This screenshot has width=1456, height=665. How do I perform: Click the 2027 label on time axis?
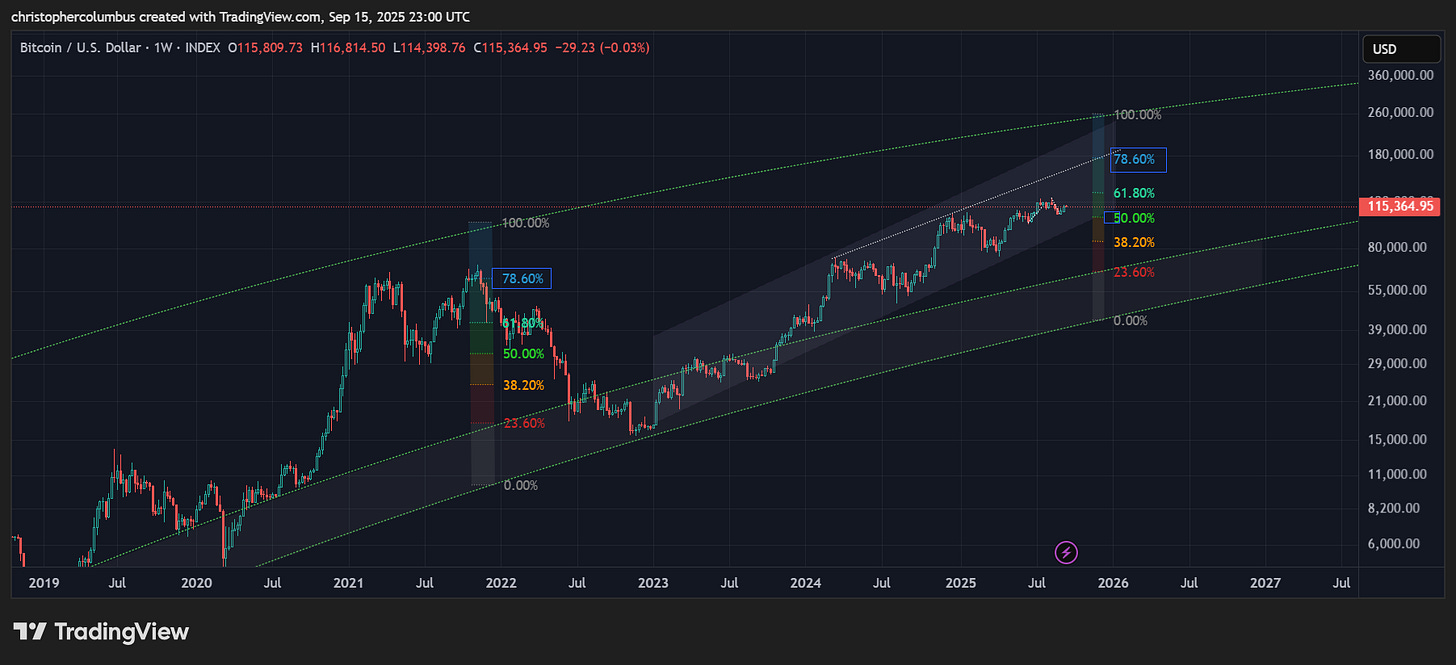(x=1265, y=582)
